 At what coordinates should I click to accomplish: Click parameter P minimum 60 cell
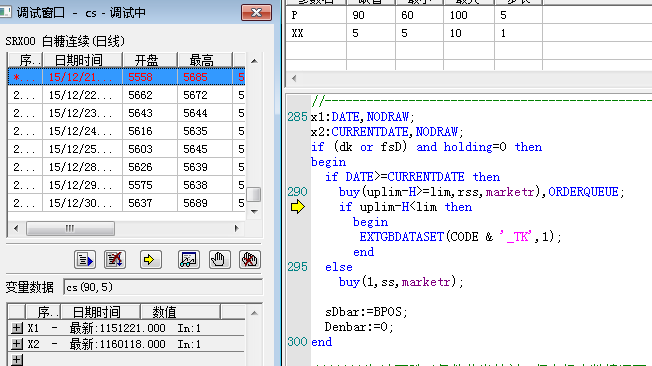tap(420, 15)
